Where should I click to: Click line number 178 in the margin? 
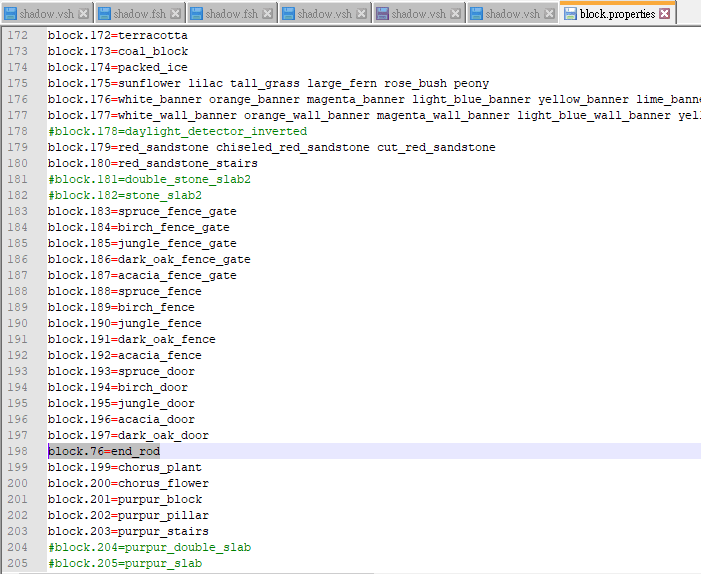point(17,131)
